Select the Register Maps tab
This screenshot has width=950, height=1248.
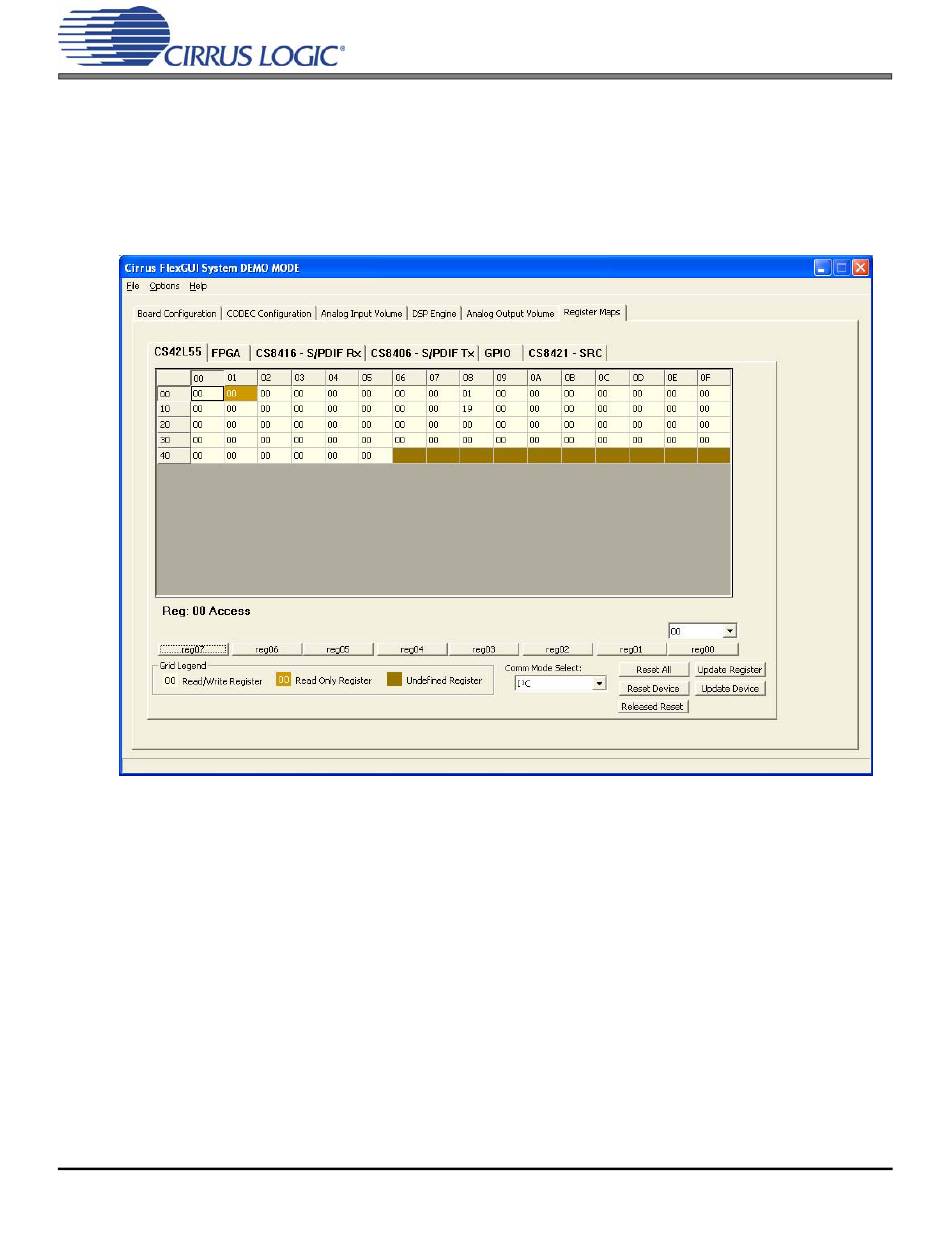pyautogui.click(x=592, y=312)
